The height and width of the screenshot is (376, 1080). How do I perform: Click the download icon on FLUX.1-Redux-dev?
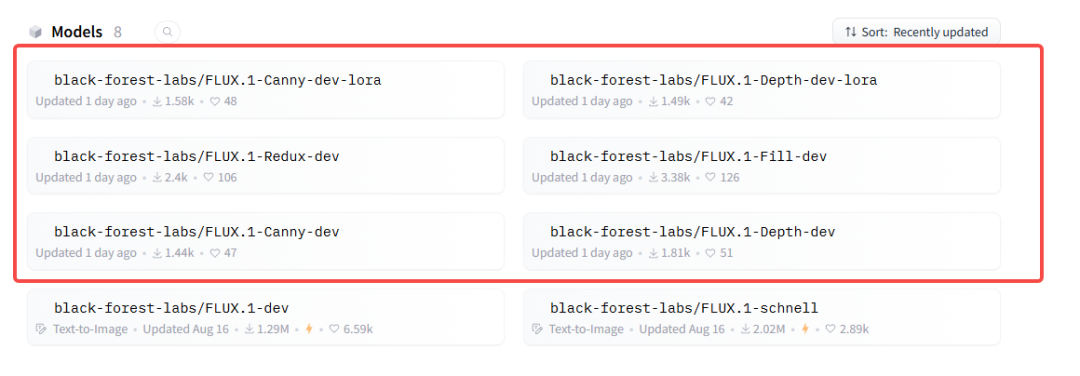coord(157,178)
